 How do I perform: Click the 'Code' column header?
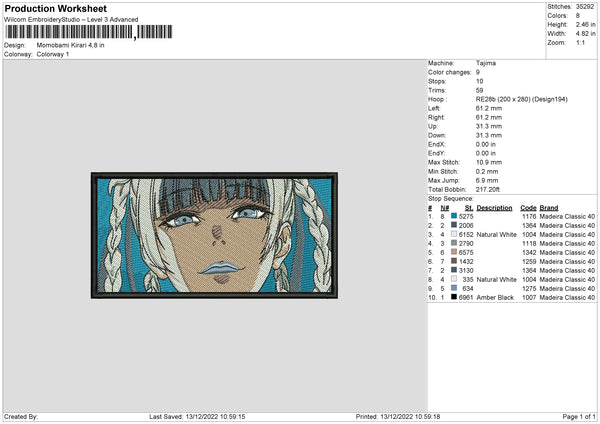point(528,208)
